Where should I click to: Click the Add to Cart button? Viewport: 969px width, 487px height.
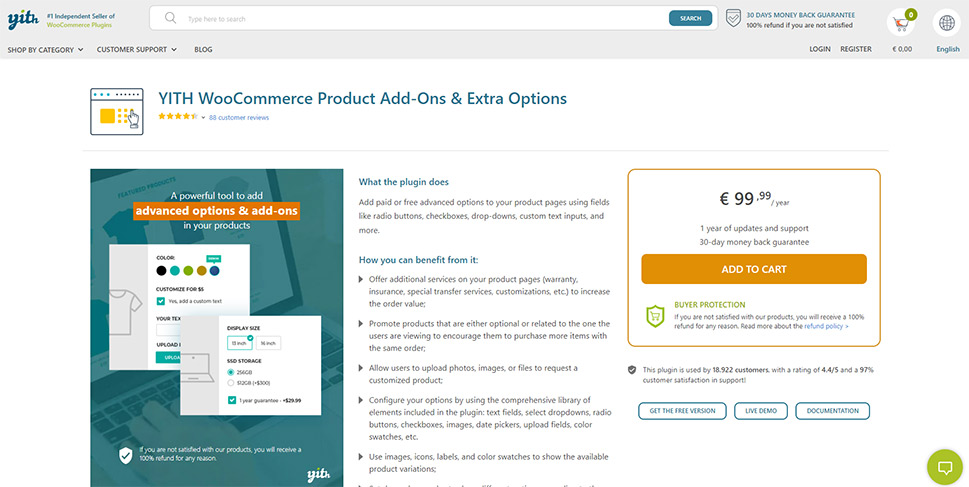coord(754,269)
